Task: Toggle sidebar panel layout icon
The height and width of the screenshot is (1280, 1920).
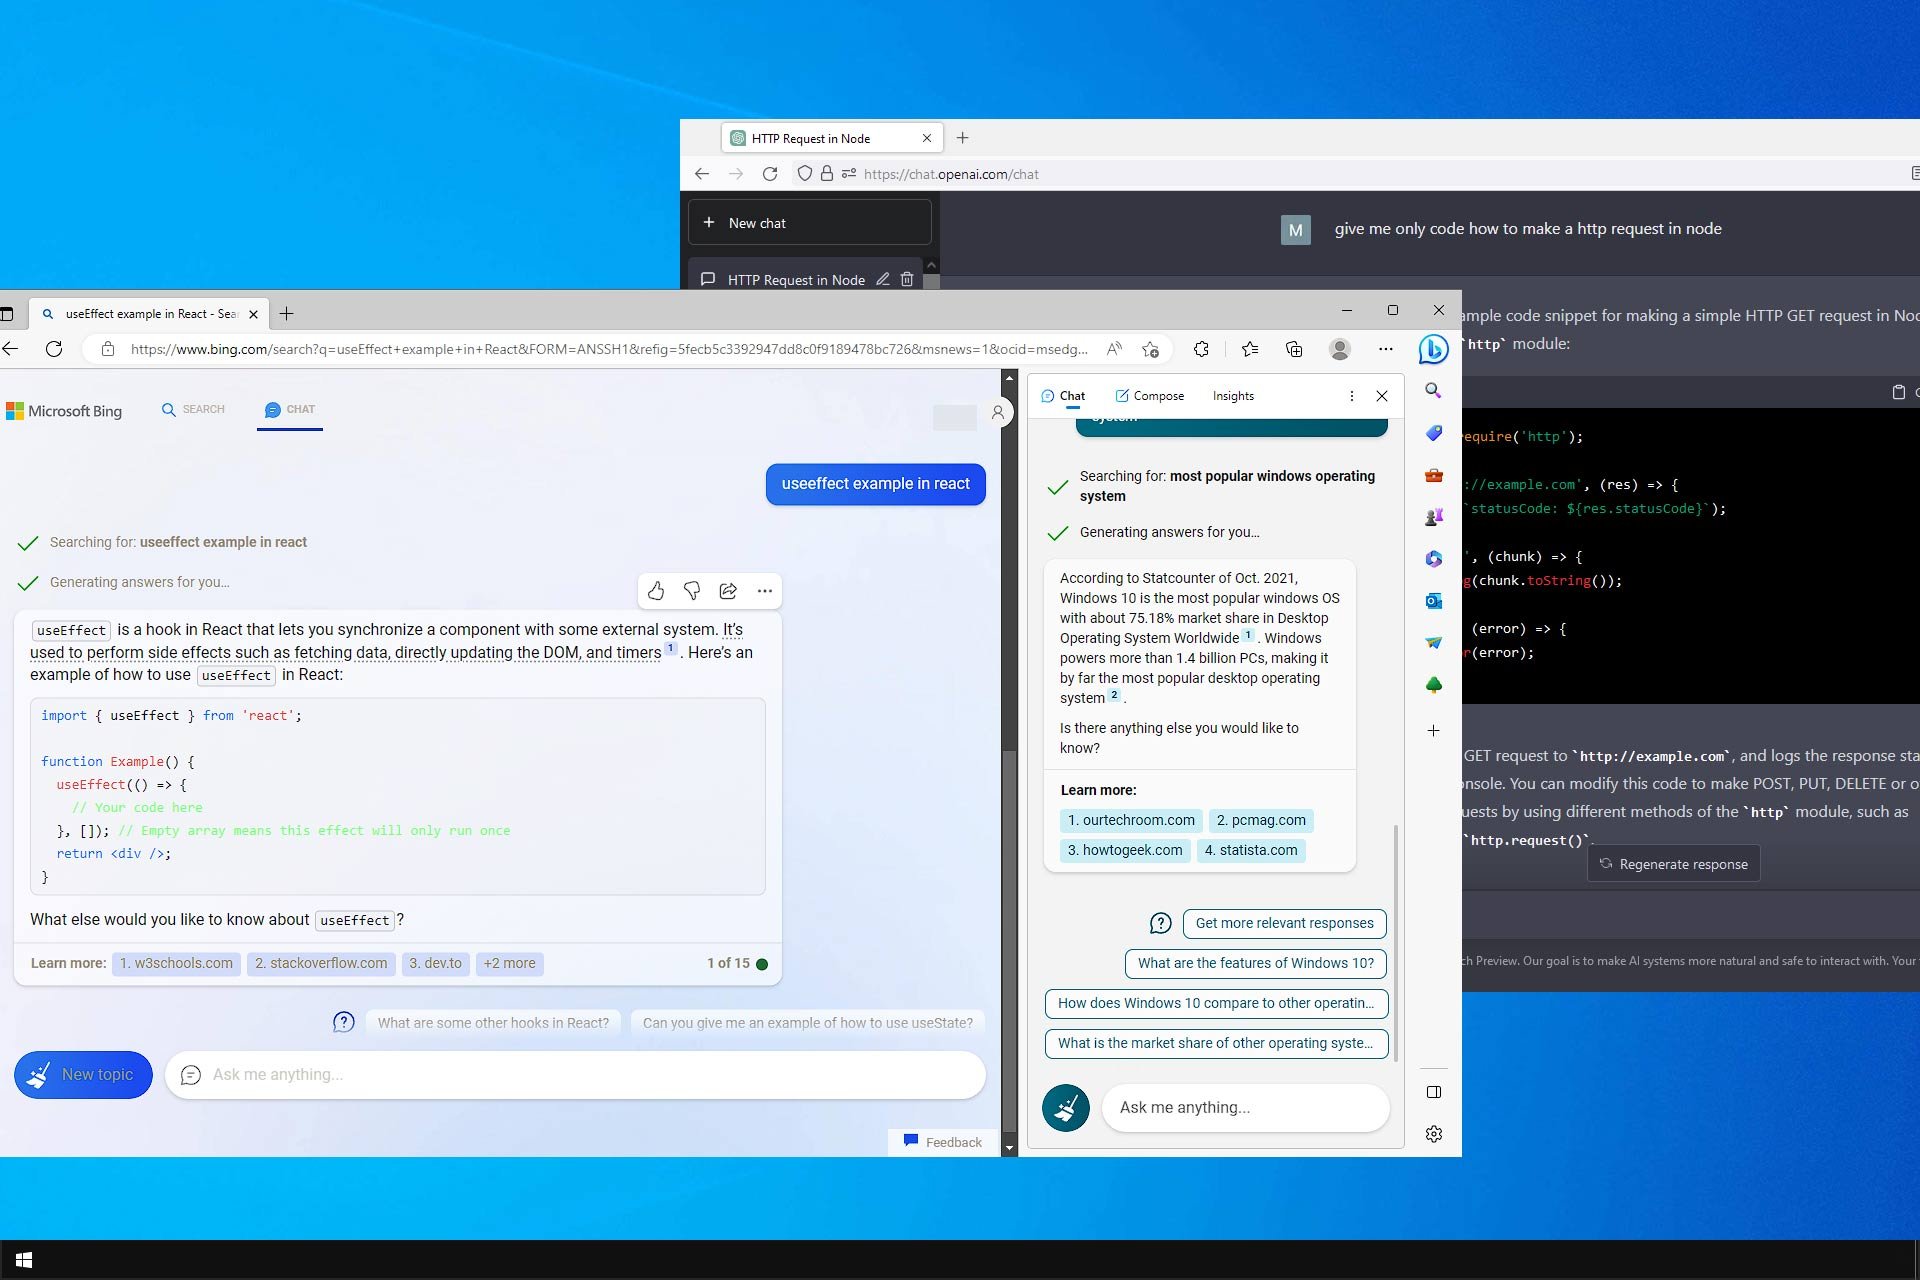Action: pos(1433,1092)
